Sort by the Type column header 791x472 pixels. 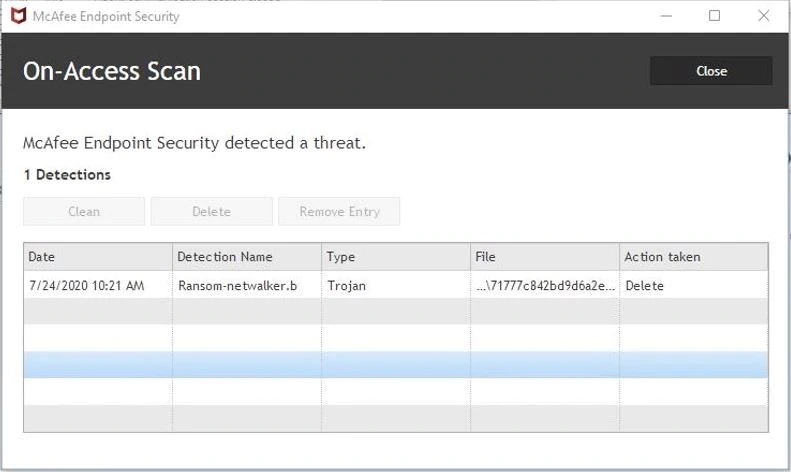pos(396,257)
